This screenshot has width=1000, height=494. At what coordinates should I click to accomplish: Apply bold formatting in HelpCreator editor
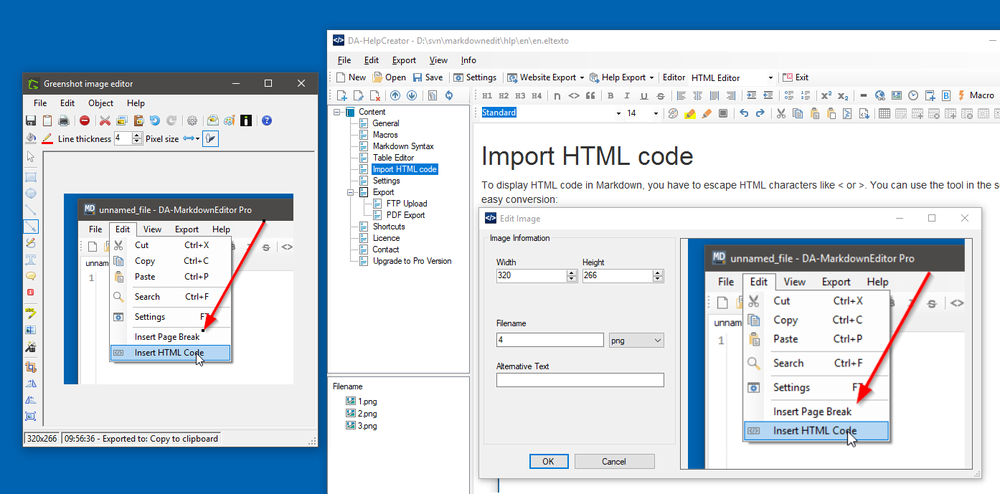point(610,96)
